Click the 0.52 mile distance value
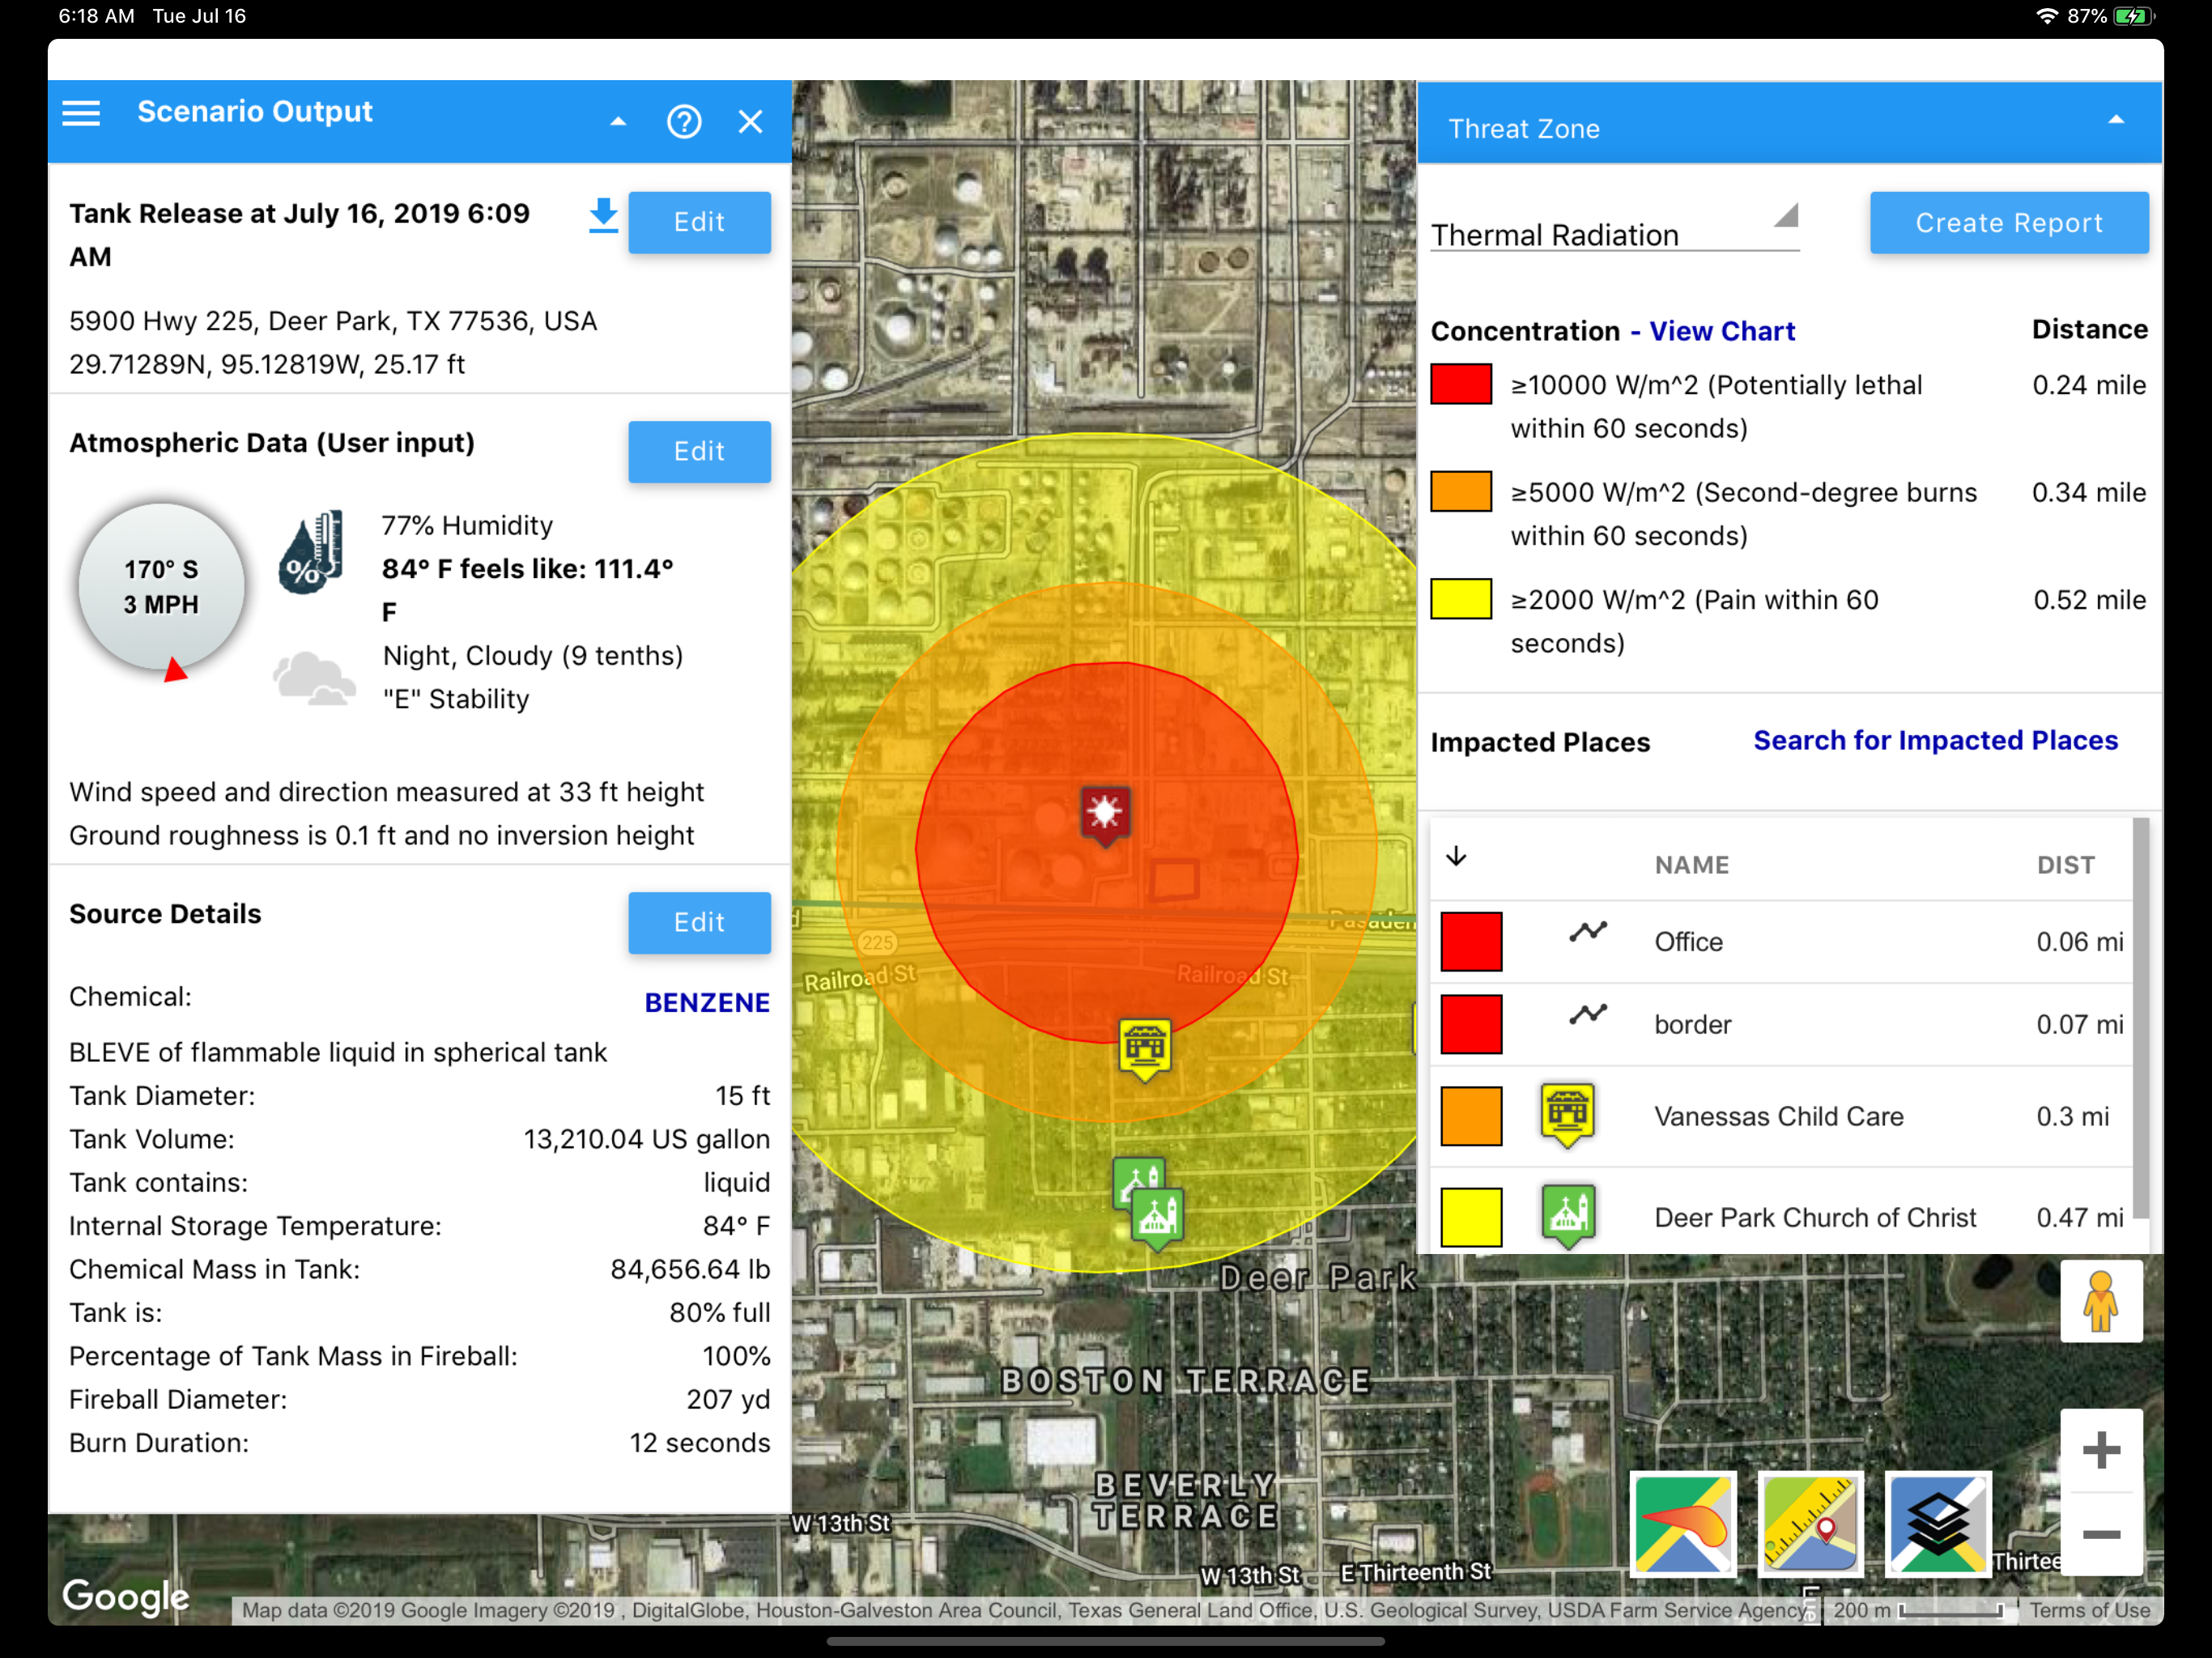Screen dimensions: 2212x1658 click(2090, 600)
